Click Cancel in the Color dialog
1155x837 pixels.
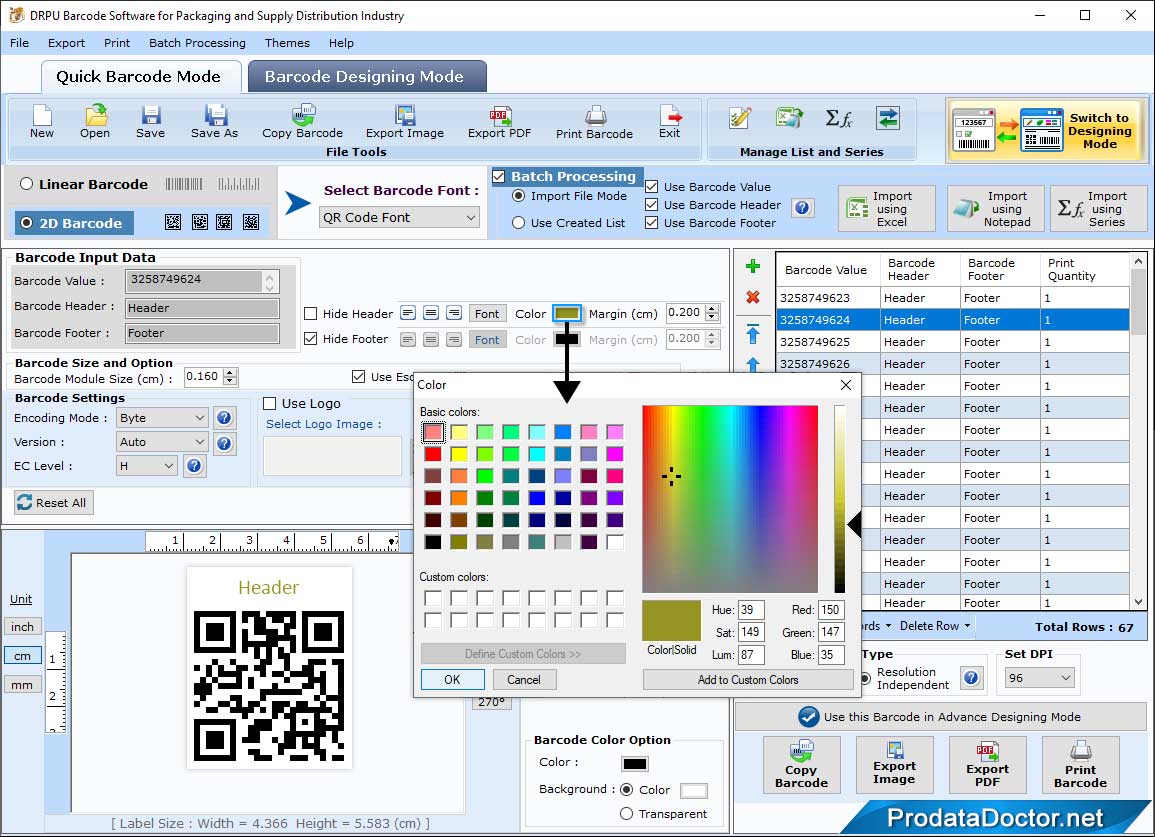pos(524,679)
